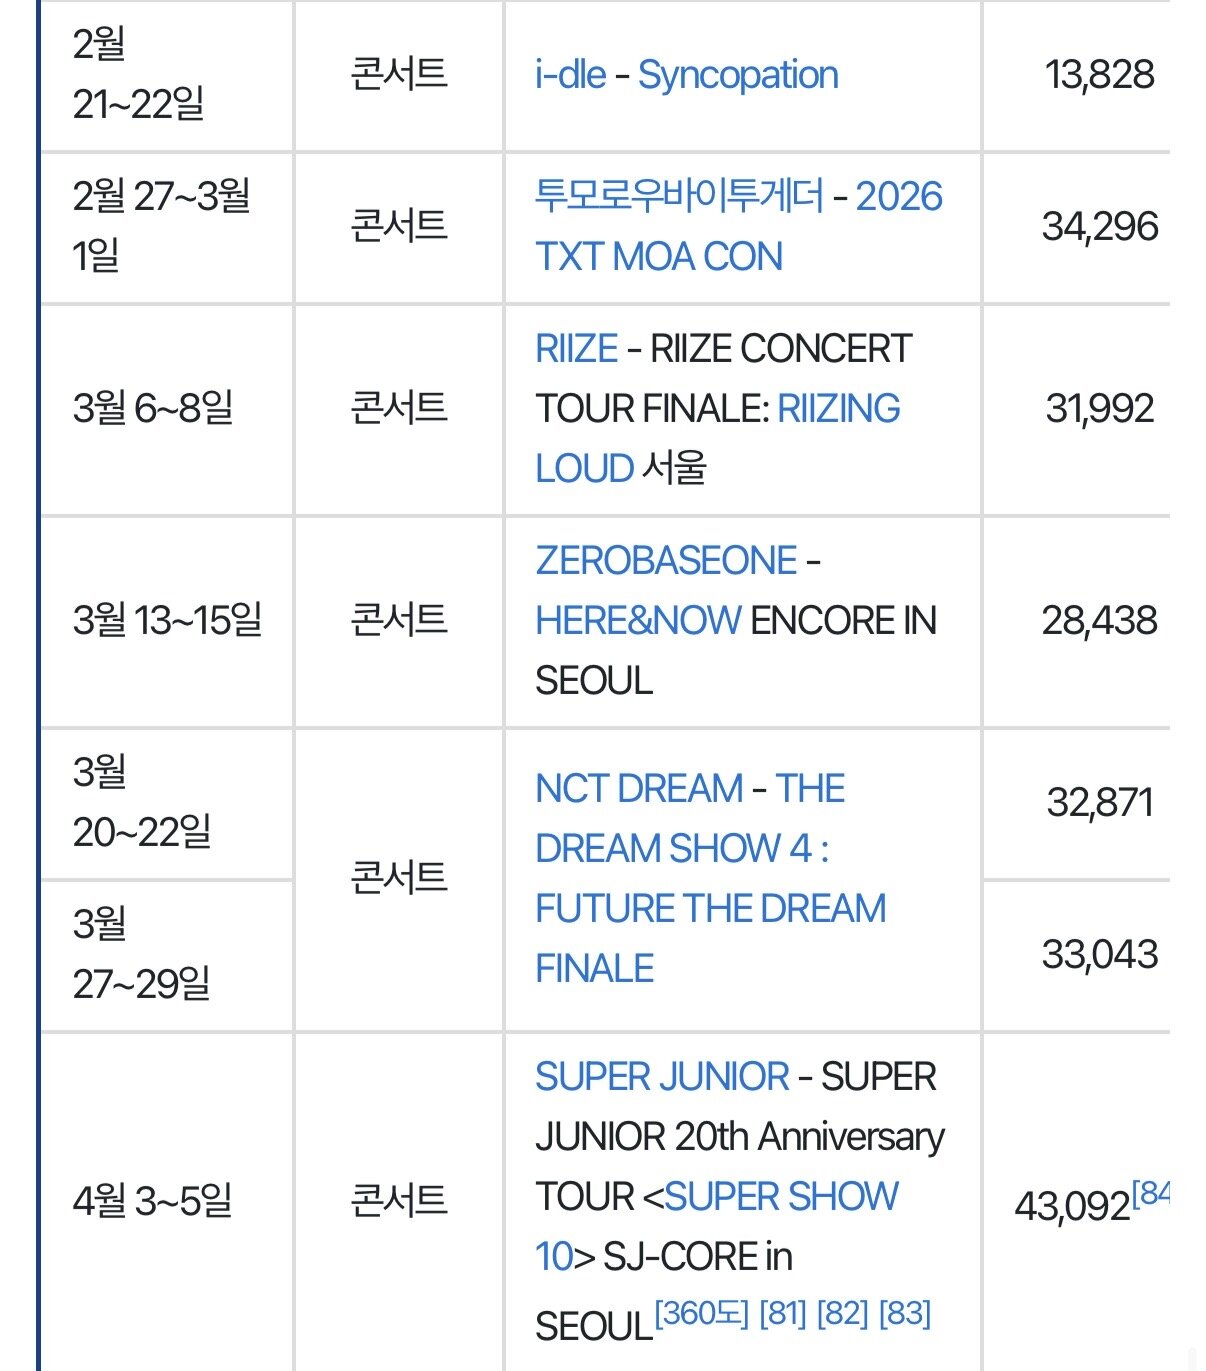Open the footnote beside 43,092
The image size is (1206, 1371).
(1152, 1193)
